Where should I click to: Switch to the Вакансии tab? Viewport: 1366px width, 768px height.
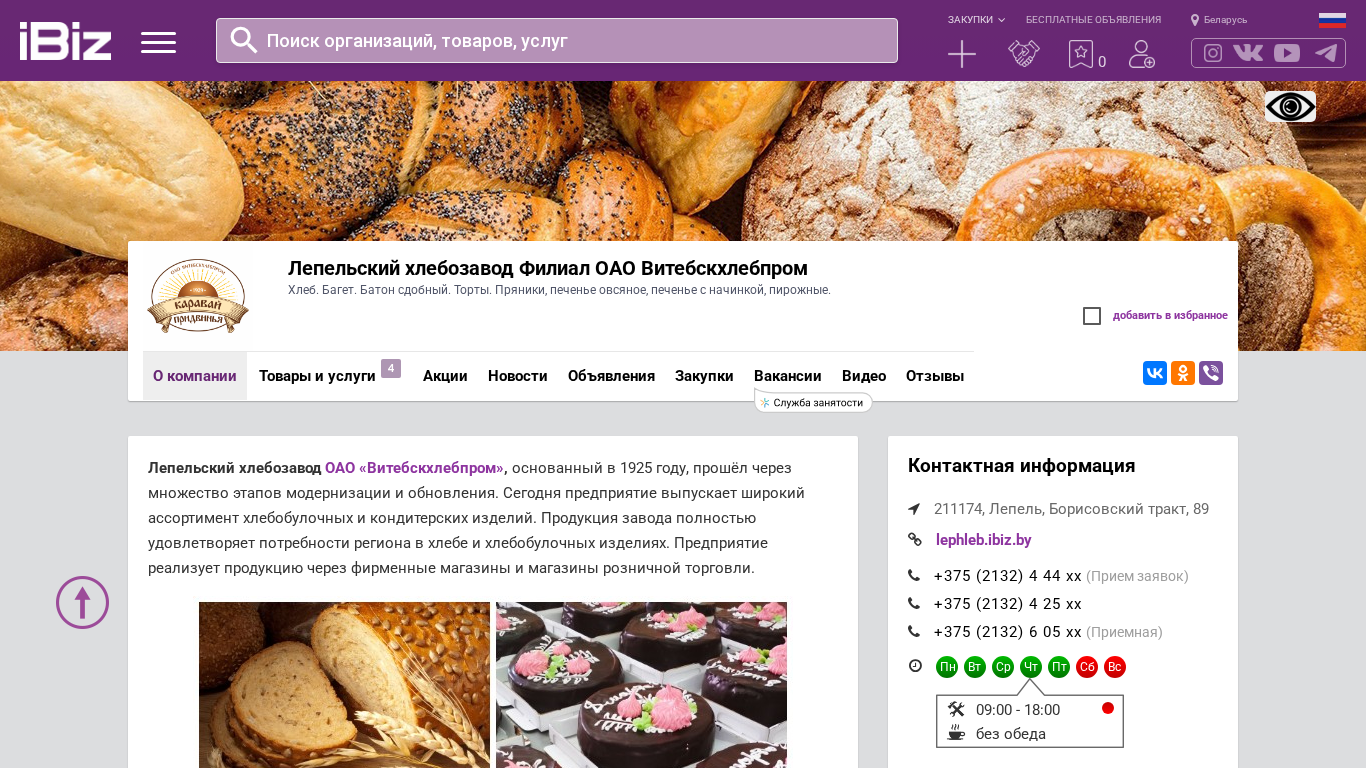tap(788, 376)
